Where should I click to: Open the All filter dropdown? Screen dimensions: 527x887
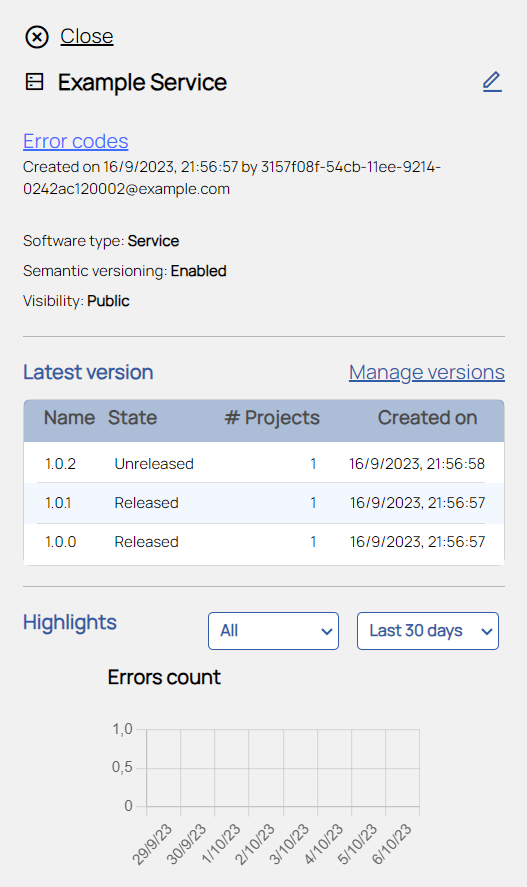(273, 631)
